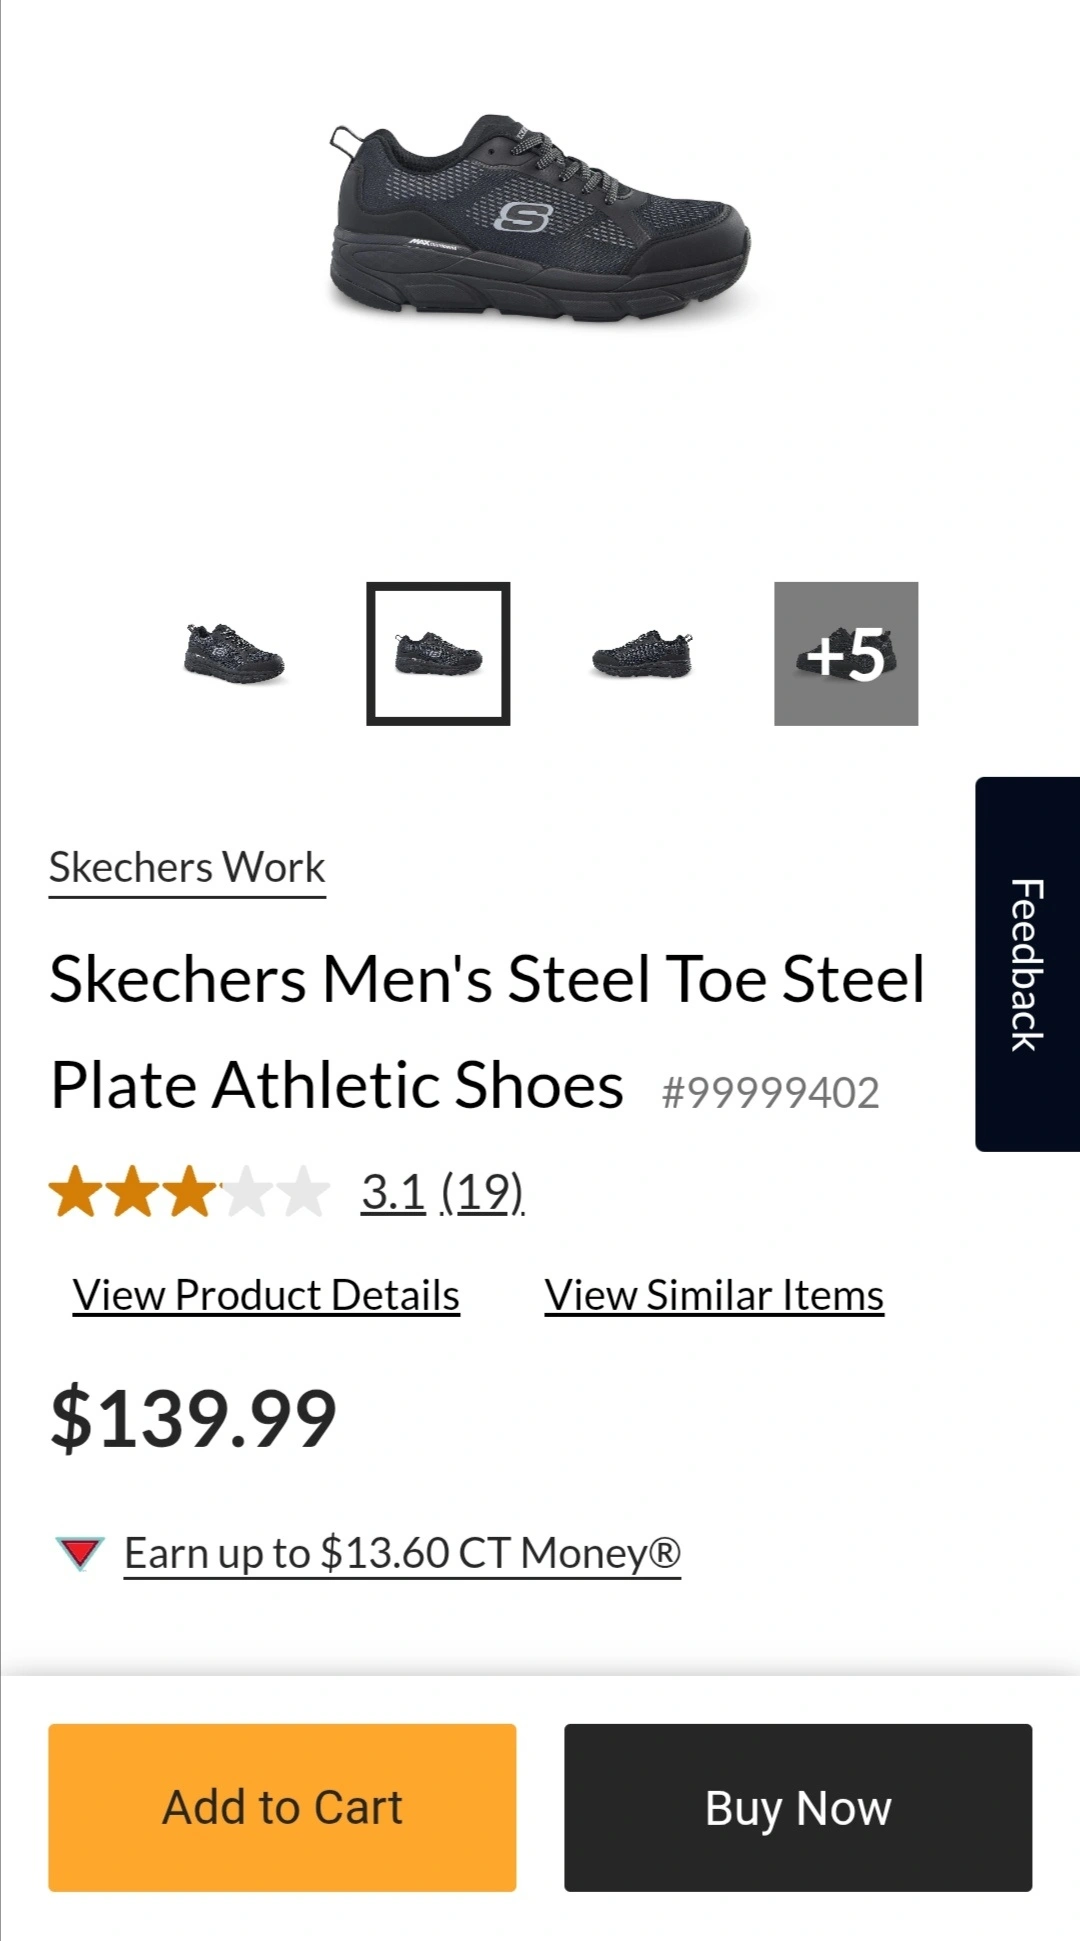Select the first shoe thumbnail
Screen dimensions: 1080x1941
pyautogui.click(x=234, y=654)
